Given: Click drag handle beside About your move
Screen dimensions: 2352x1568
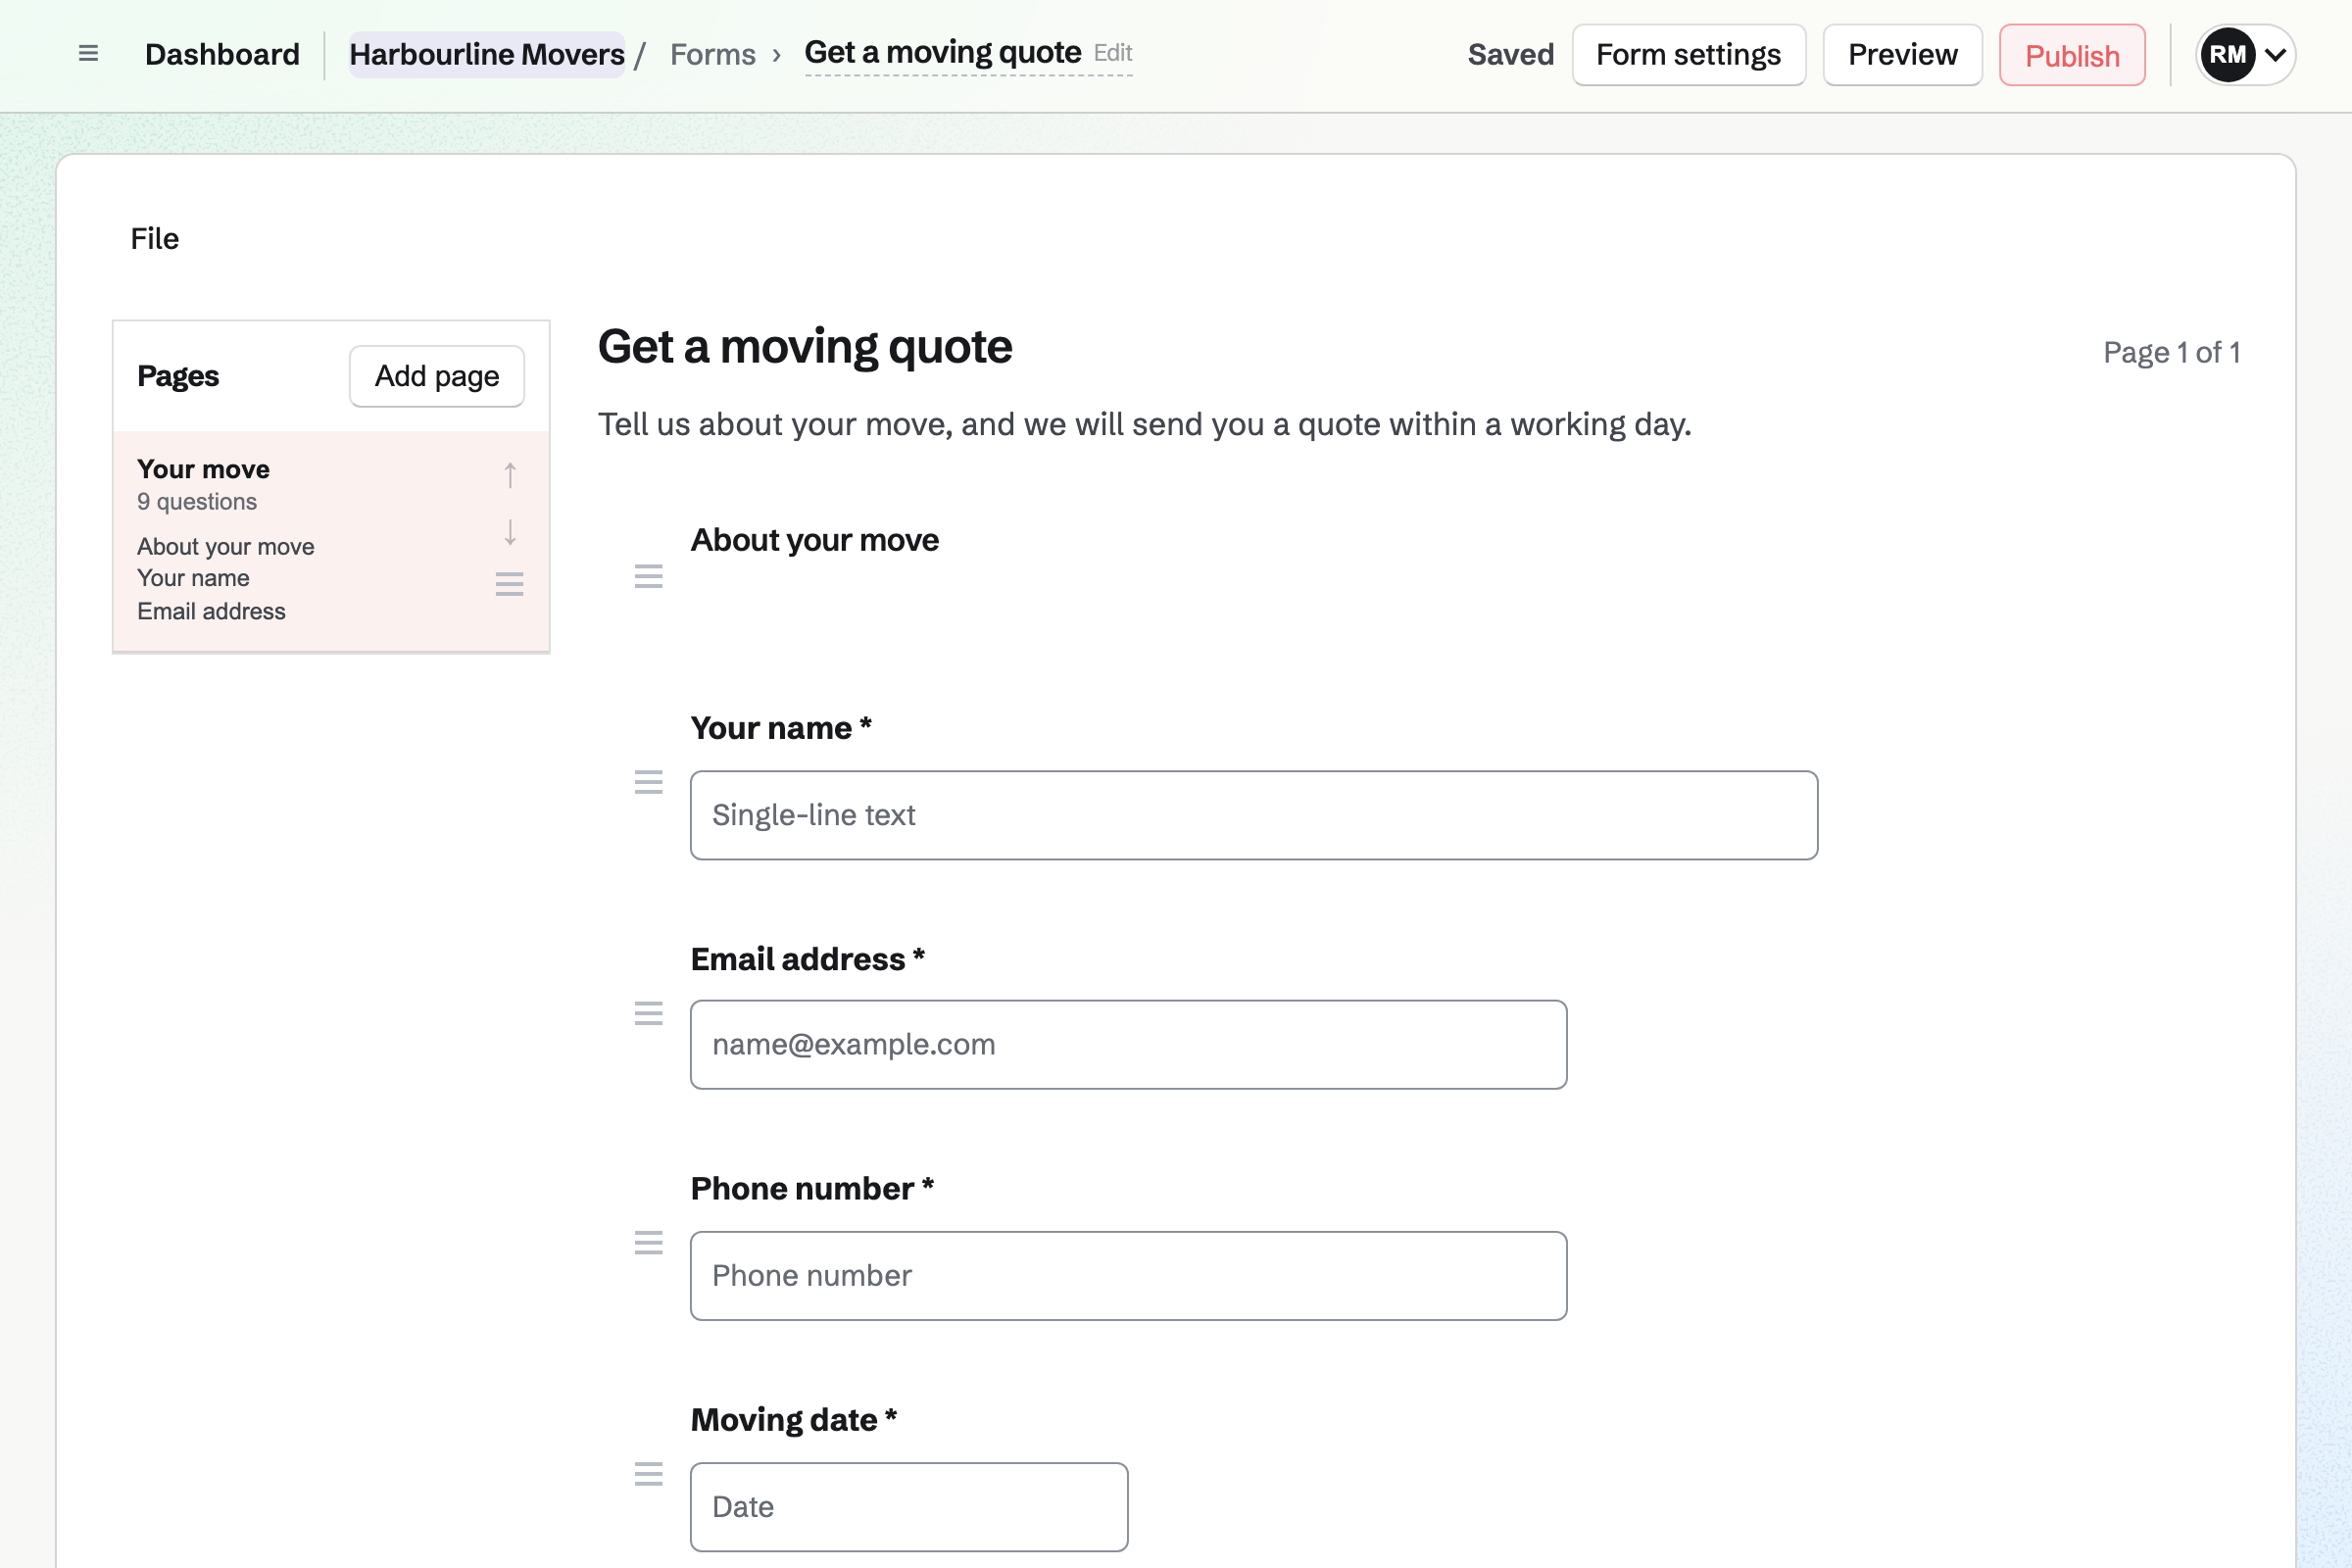Looking at the screenshot, I should [649, 576].
